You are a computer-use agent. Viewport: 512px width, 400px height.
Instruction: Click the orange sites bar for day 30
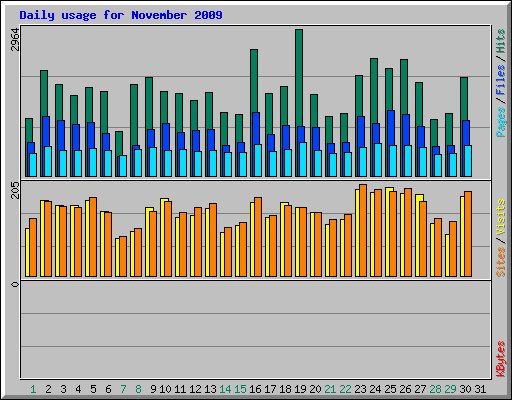pos(468,234)
